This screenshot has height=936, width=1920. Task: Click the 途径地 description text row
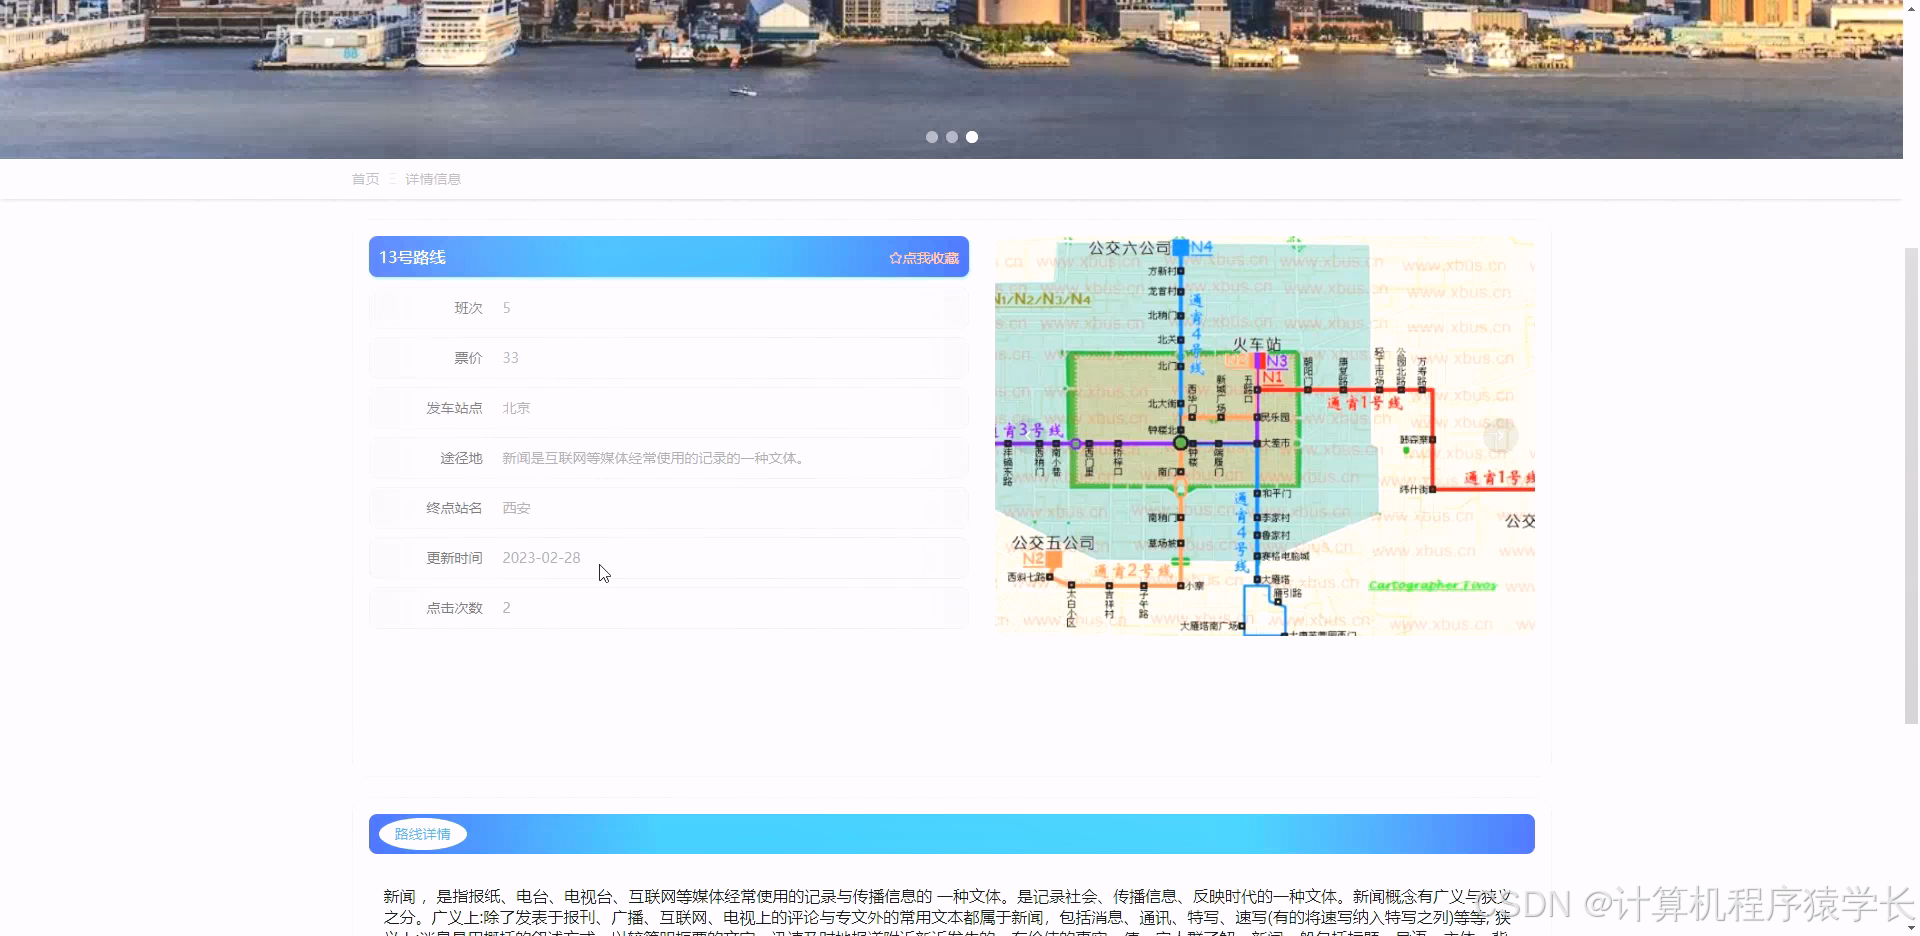[x=655, y=458]
